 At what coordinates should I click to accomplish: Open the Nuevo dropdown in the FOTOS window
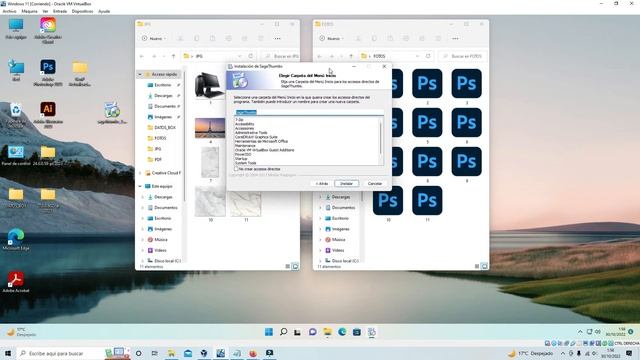[331, 38]
